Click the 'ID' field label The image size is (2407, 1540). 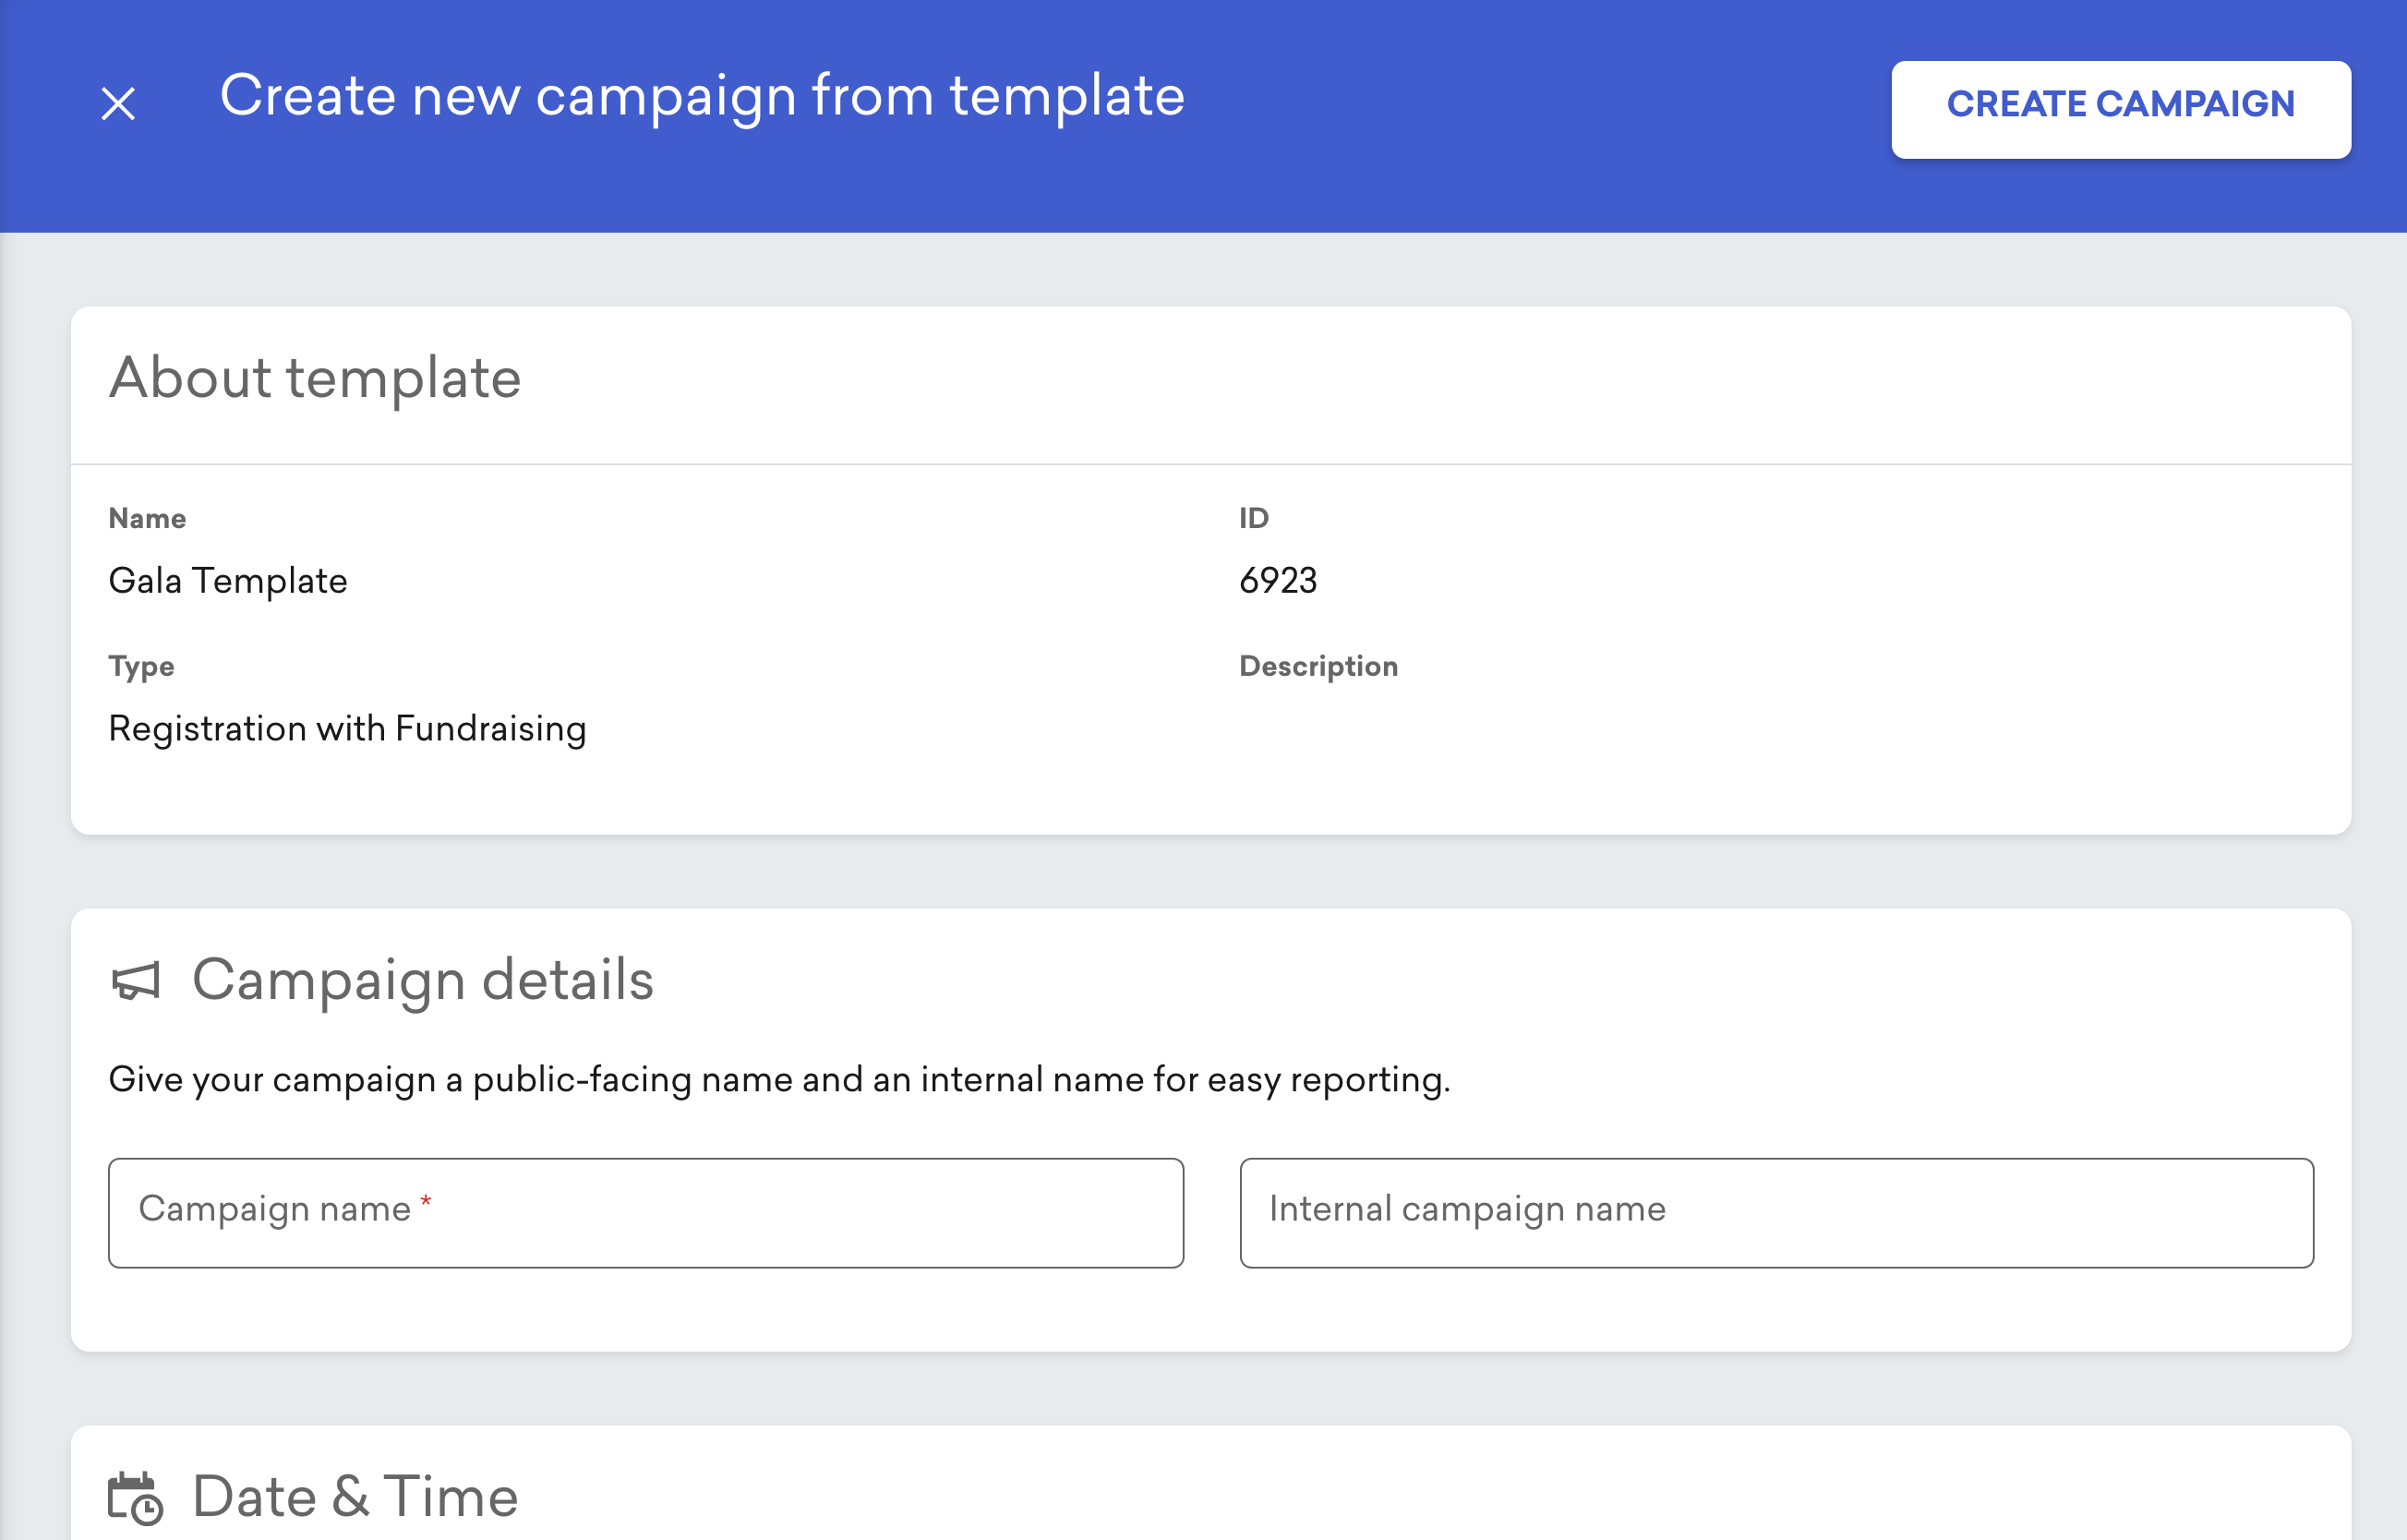[1253, 518]
